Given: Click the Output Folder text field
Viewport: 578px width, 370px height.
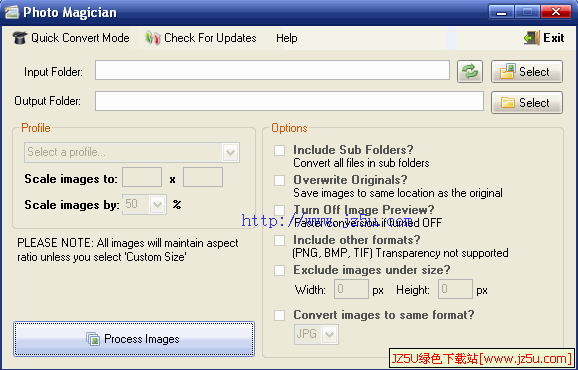Looking at the screenshot, I should point(289,101).
